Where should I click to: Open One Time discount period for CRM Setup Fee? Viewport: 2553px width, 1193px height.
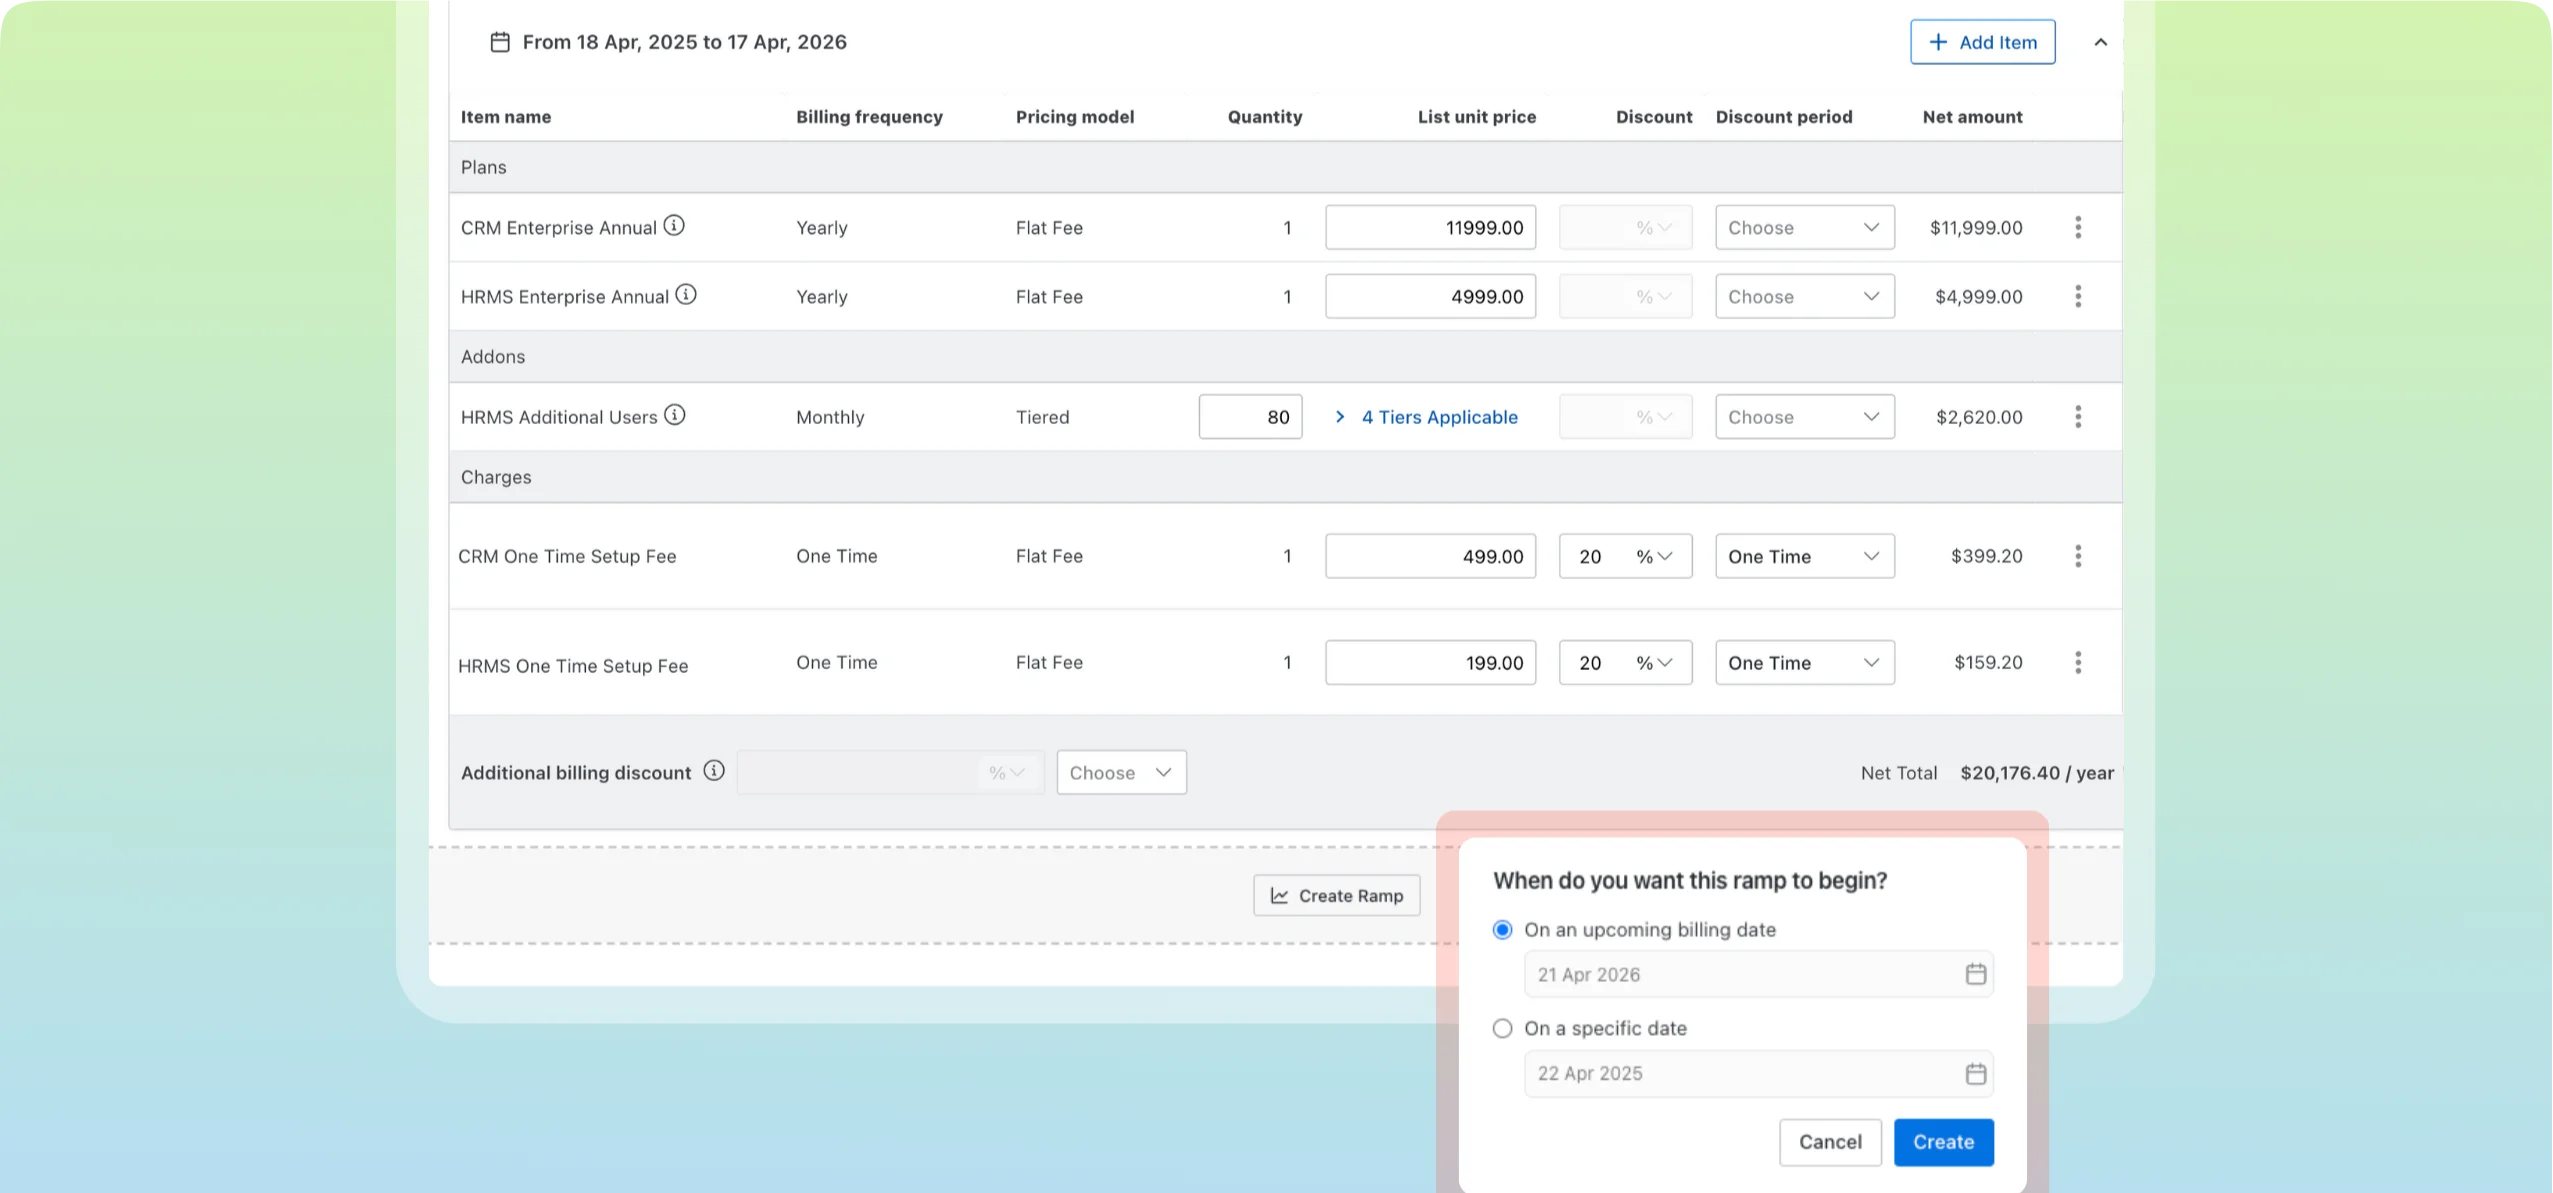click(x=1804, y=556)
